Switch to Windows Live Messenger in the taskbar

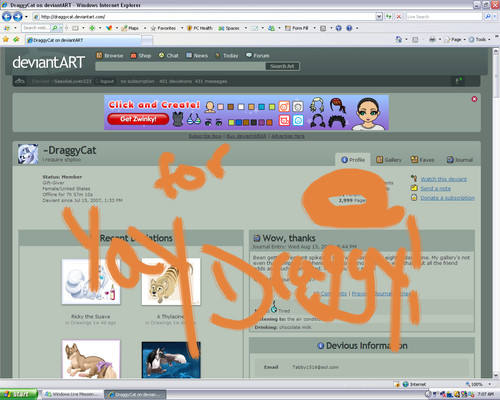[x=74, y=394]
